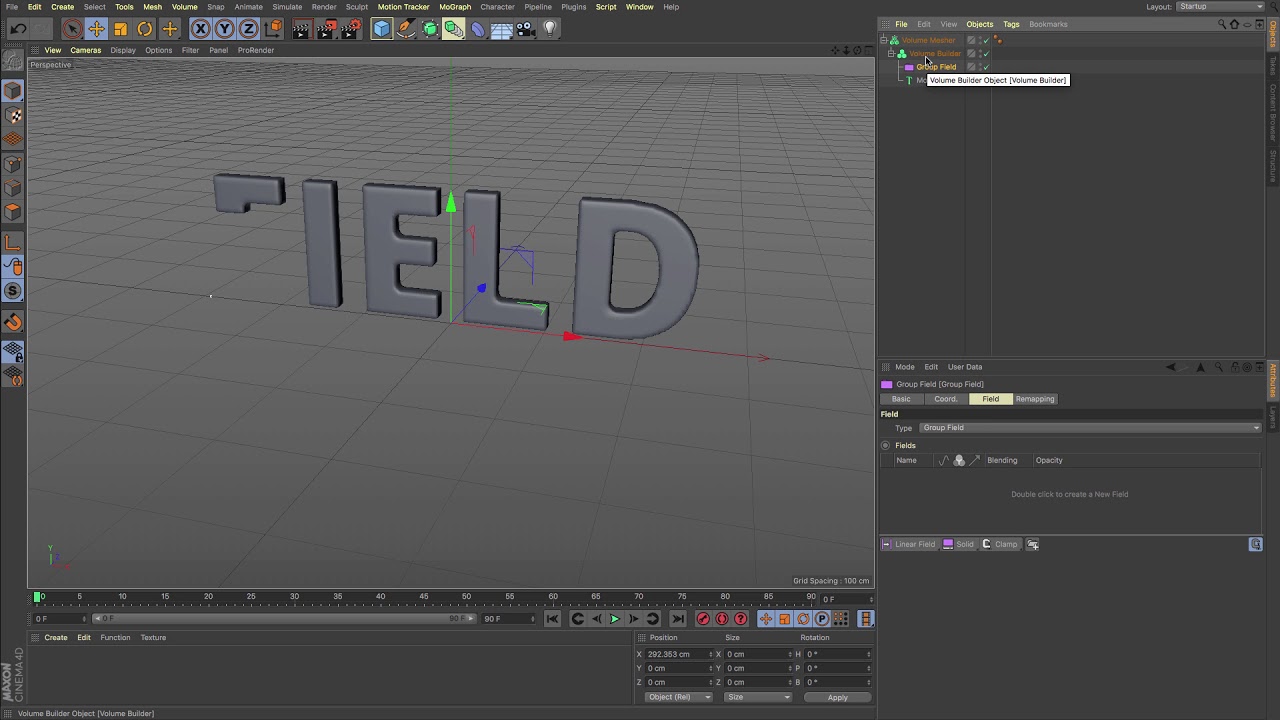
Task: Click the Point Level Animation dots icon
Action: click(x=840, y=619)
